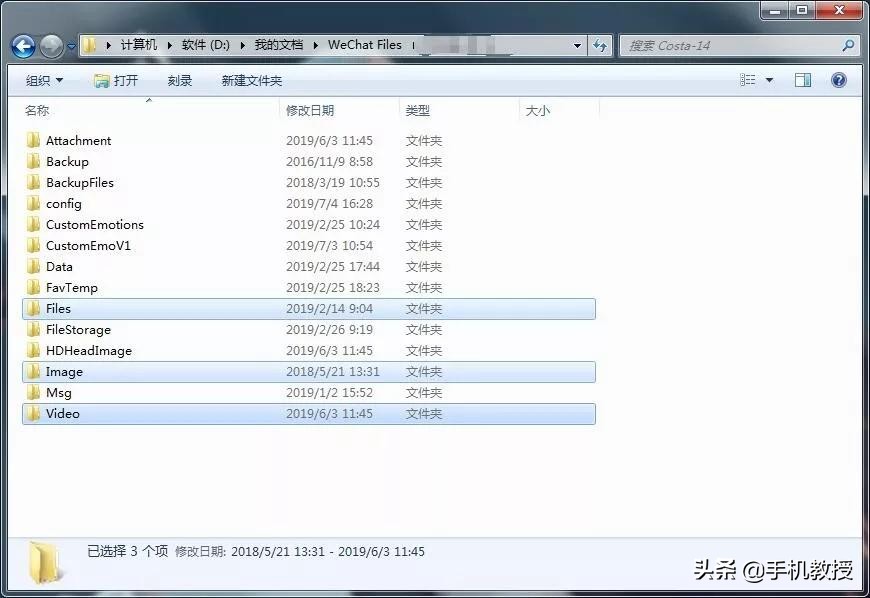
Task: Select the Attachment folder icon
Action: [x=33, y=140]
